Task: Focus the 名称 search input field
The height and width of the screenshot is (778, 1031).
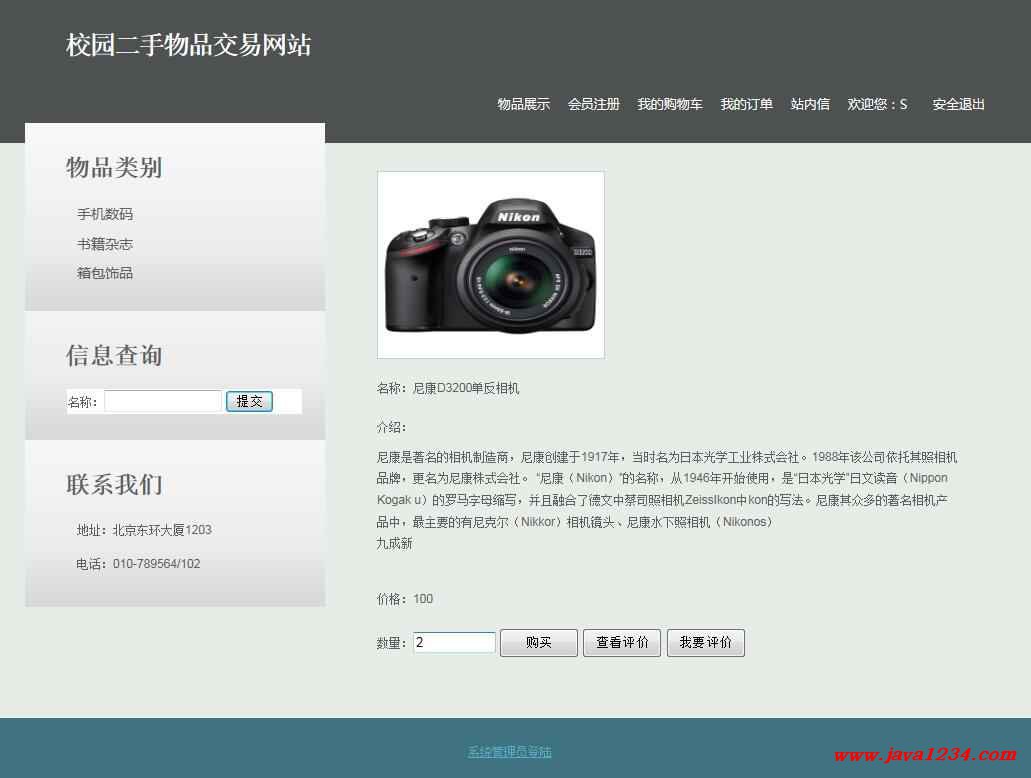Action: click(x=163, y=401)
